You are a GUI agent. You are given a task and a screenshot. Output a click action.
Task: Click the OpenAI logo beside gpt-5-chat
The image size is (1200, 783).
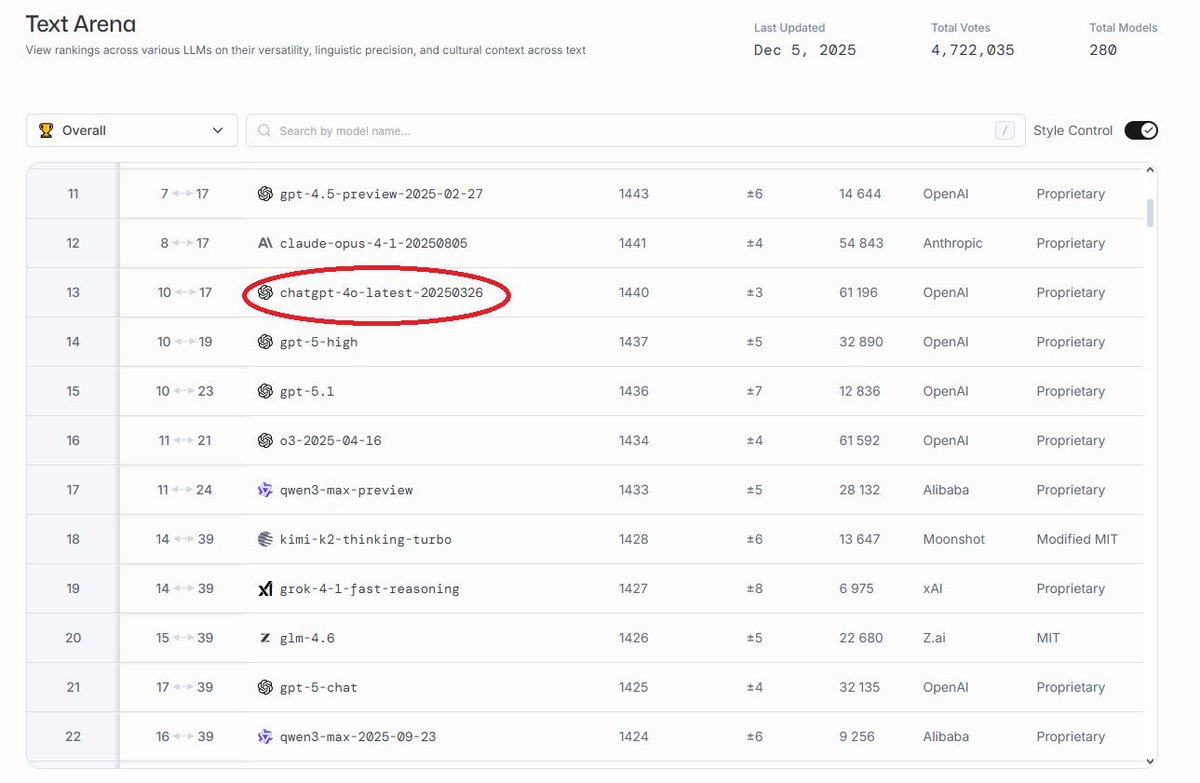(265, 687)
